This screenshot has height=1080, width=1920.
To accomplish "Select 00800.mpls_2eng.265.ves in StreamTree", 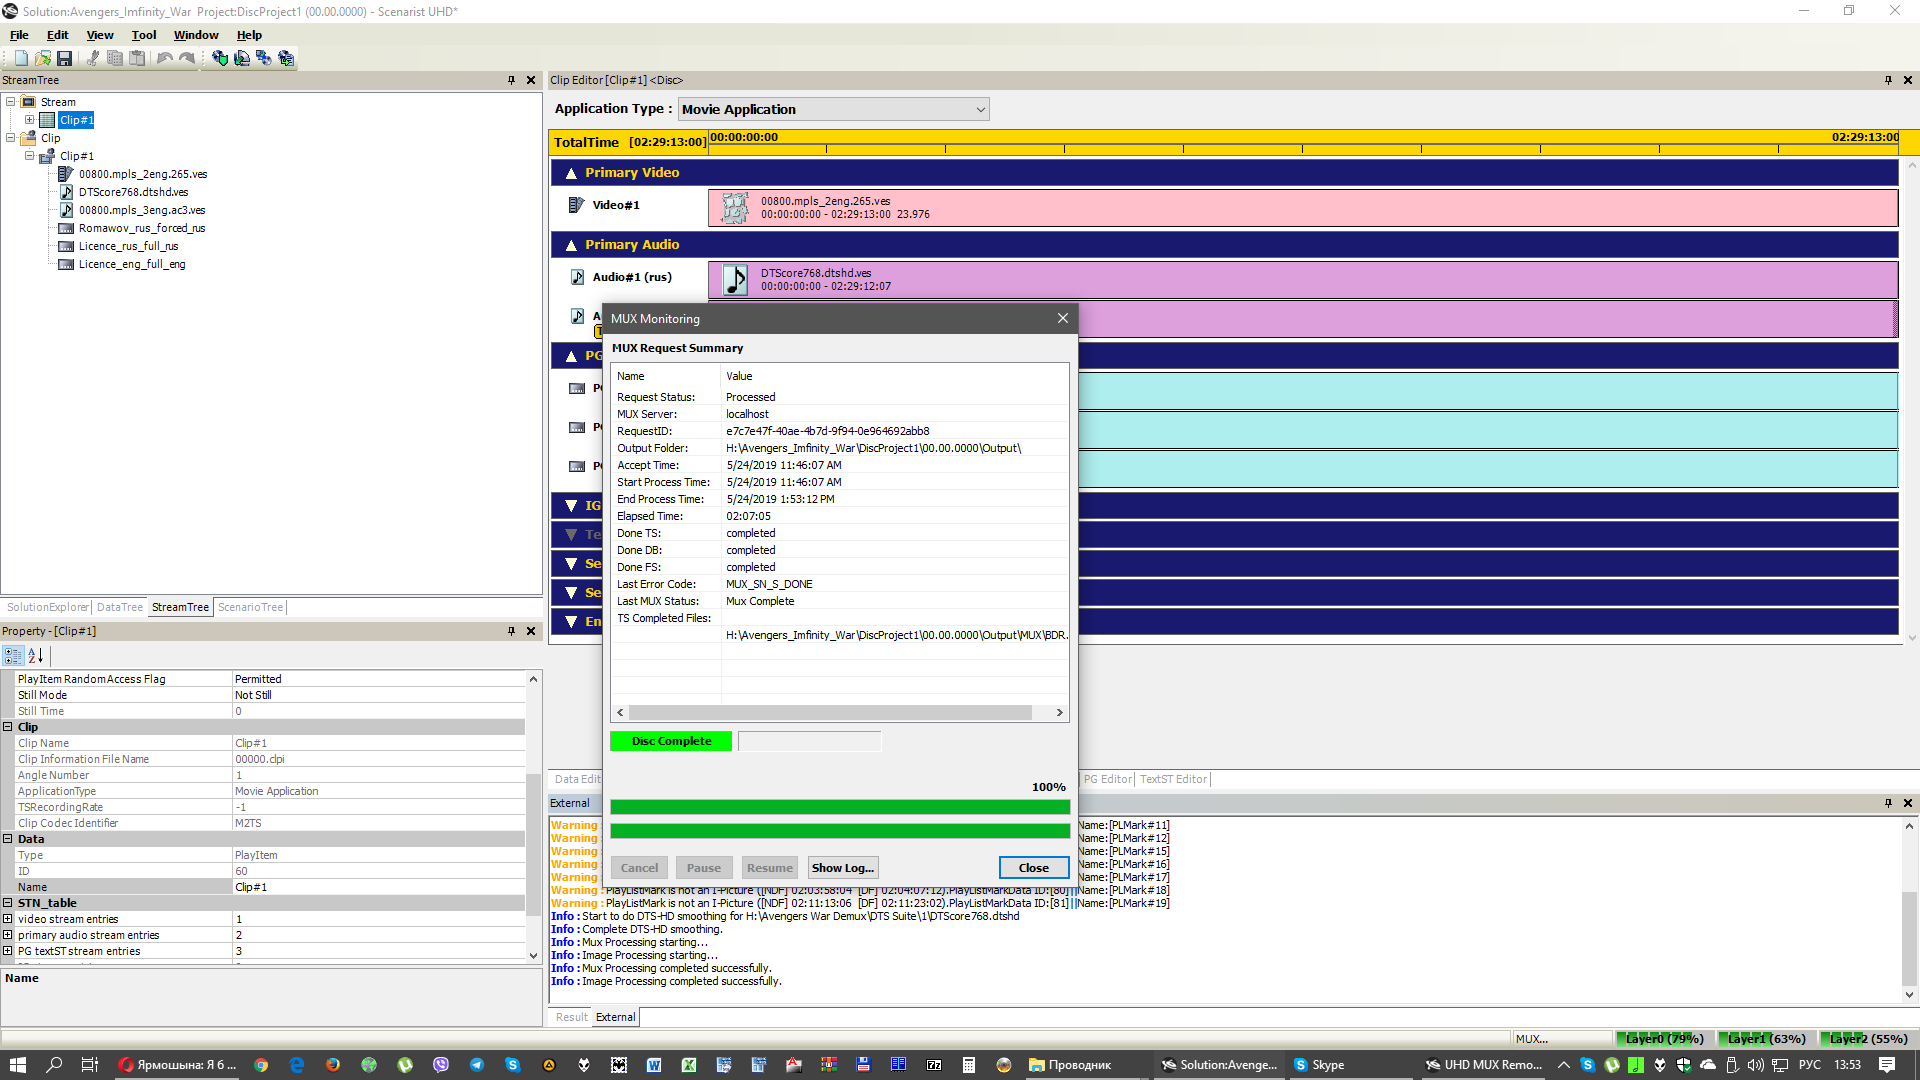I will tap(142, 174).
